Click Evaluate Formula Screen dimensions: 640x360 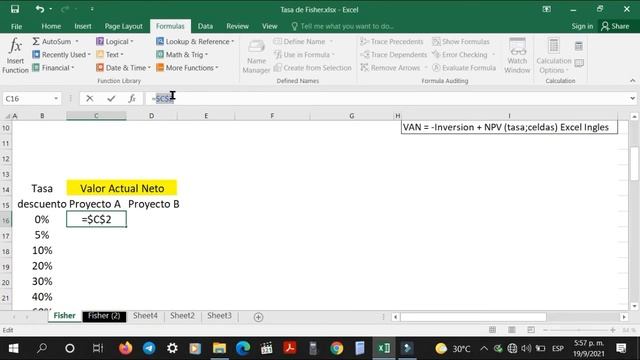[464, 68]
